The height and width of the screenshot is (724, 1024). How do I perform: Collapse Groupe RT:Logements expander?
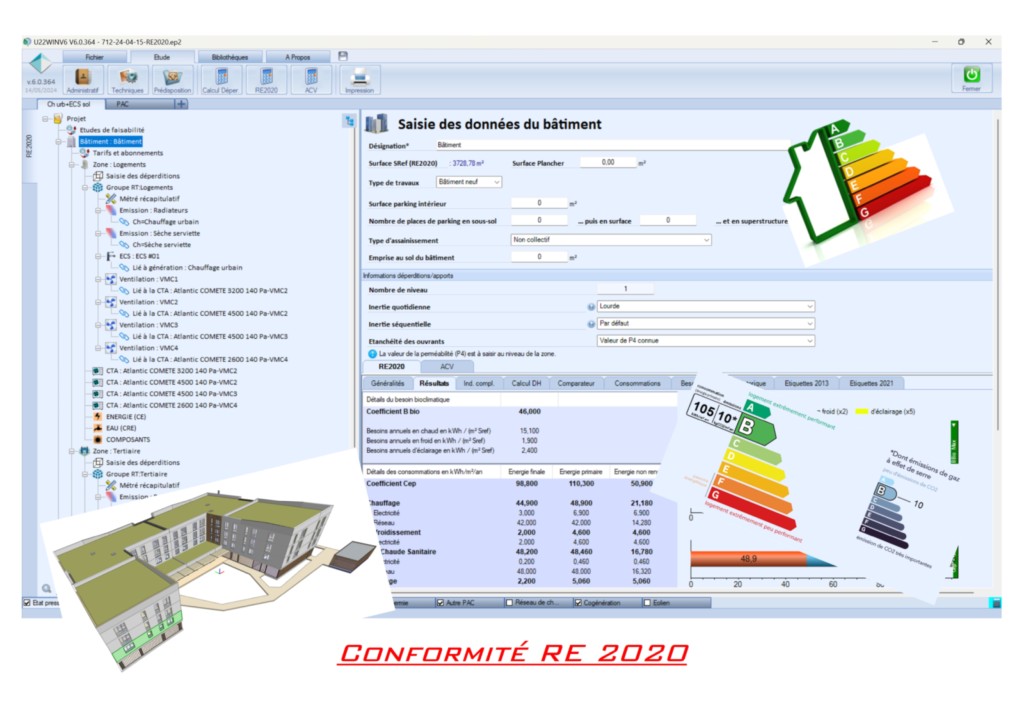(85, 187)
